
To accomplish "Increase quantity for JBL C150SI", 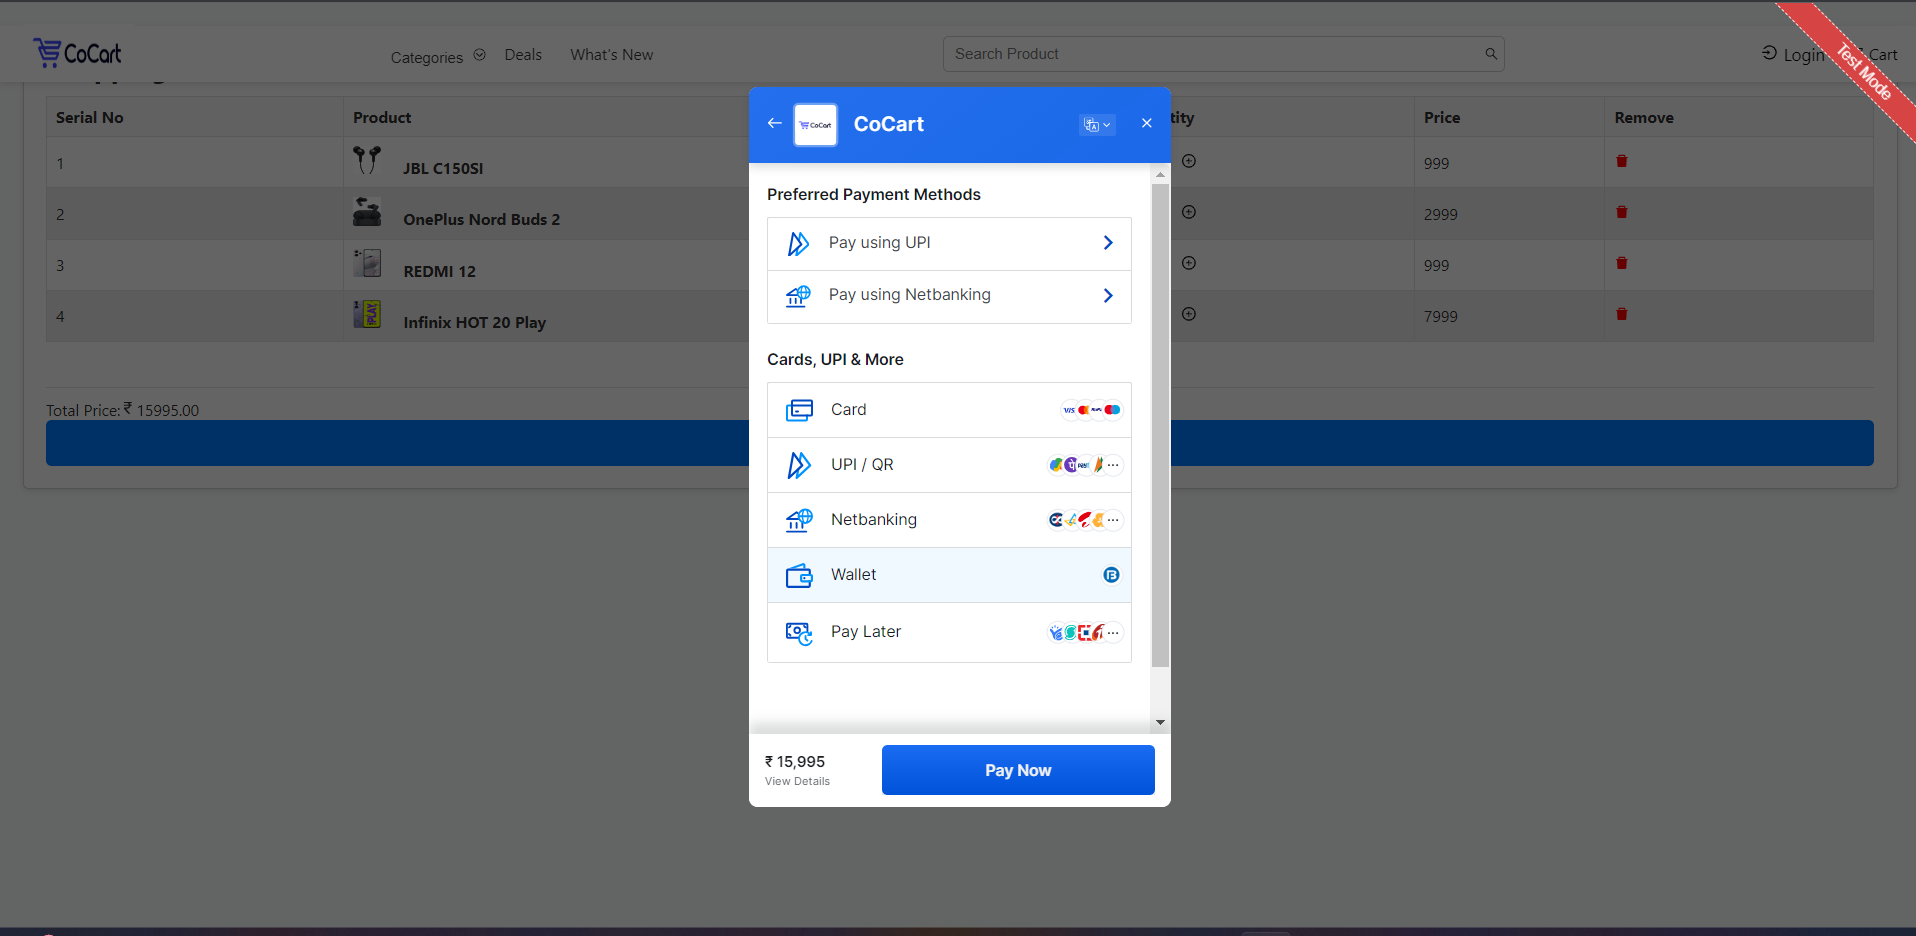I will click(1189, 161).
